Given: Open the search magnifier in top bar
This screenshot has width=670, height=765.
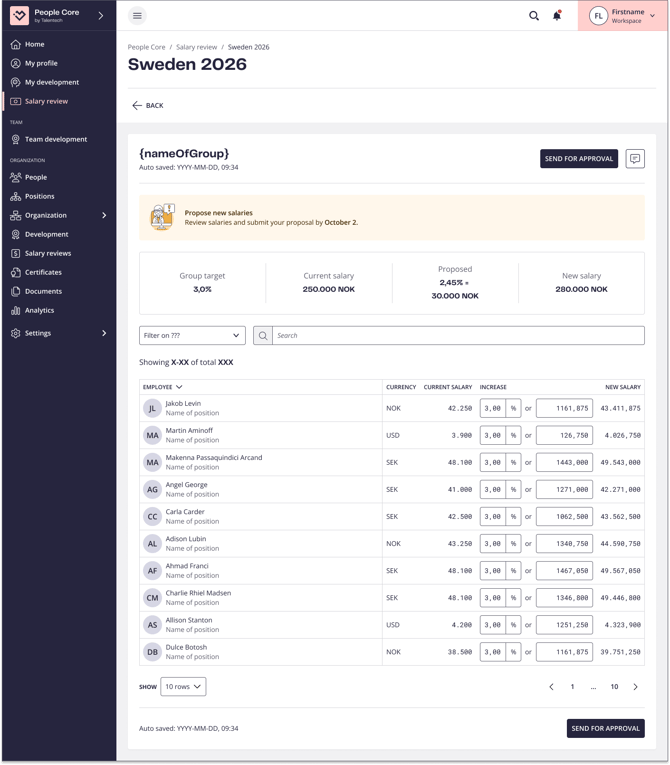Looking at the screenshot, I should click(x=534, y=16).
